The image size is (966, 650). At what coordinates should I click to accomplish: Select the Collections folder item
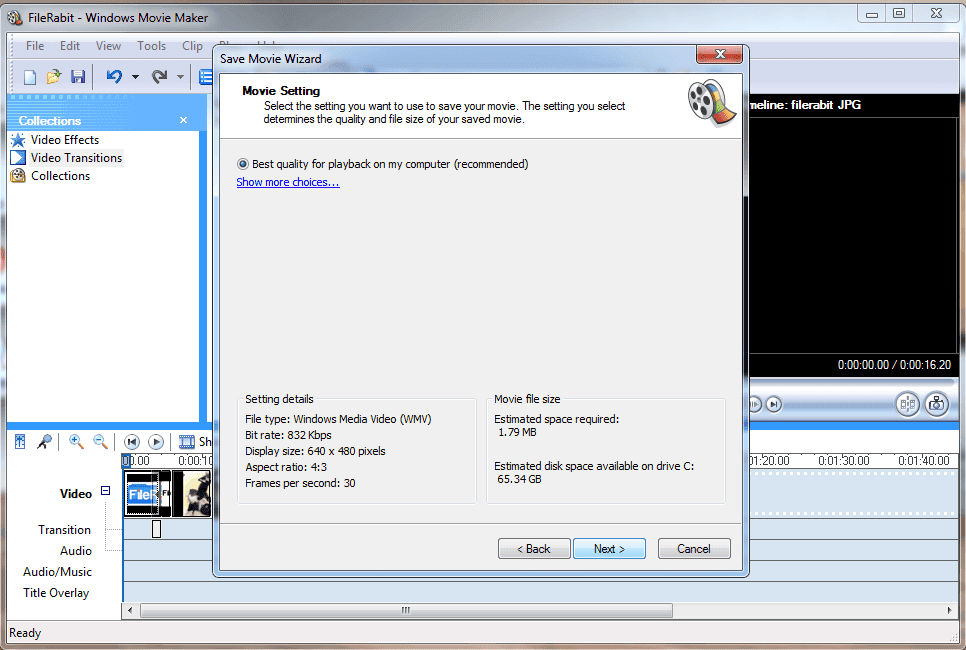coord(60,176)
